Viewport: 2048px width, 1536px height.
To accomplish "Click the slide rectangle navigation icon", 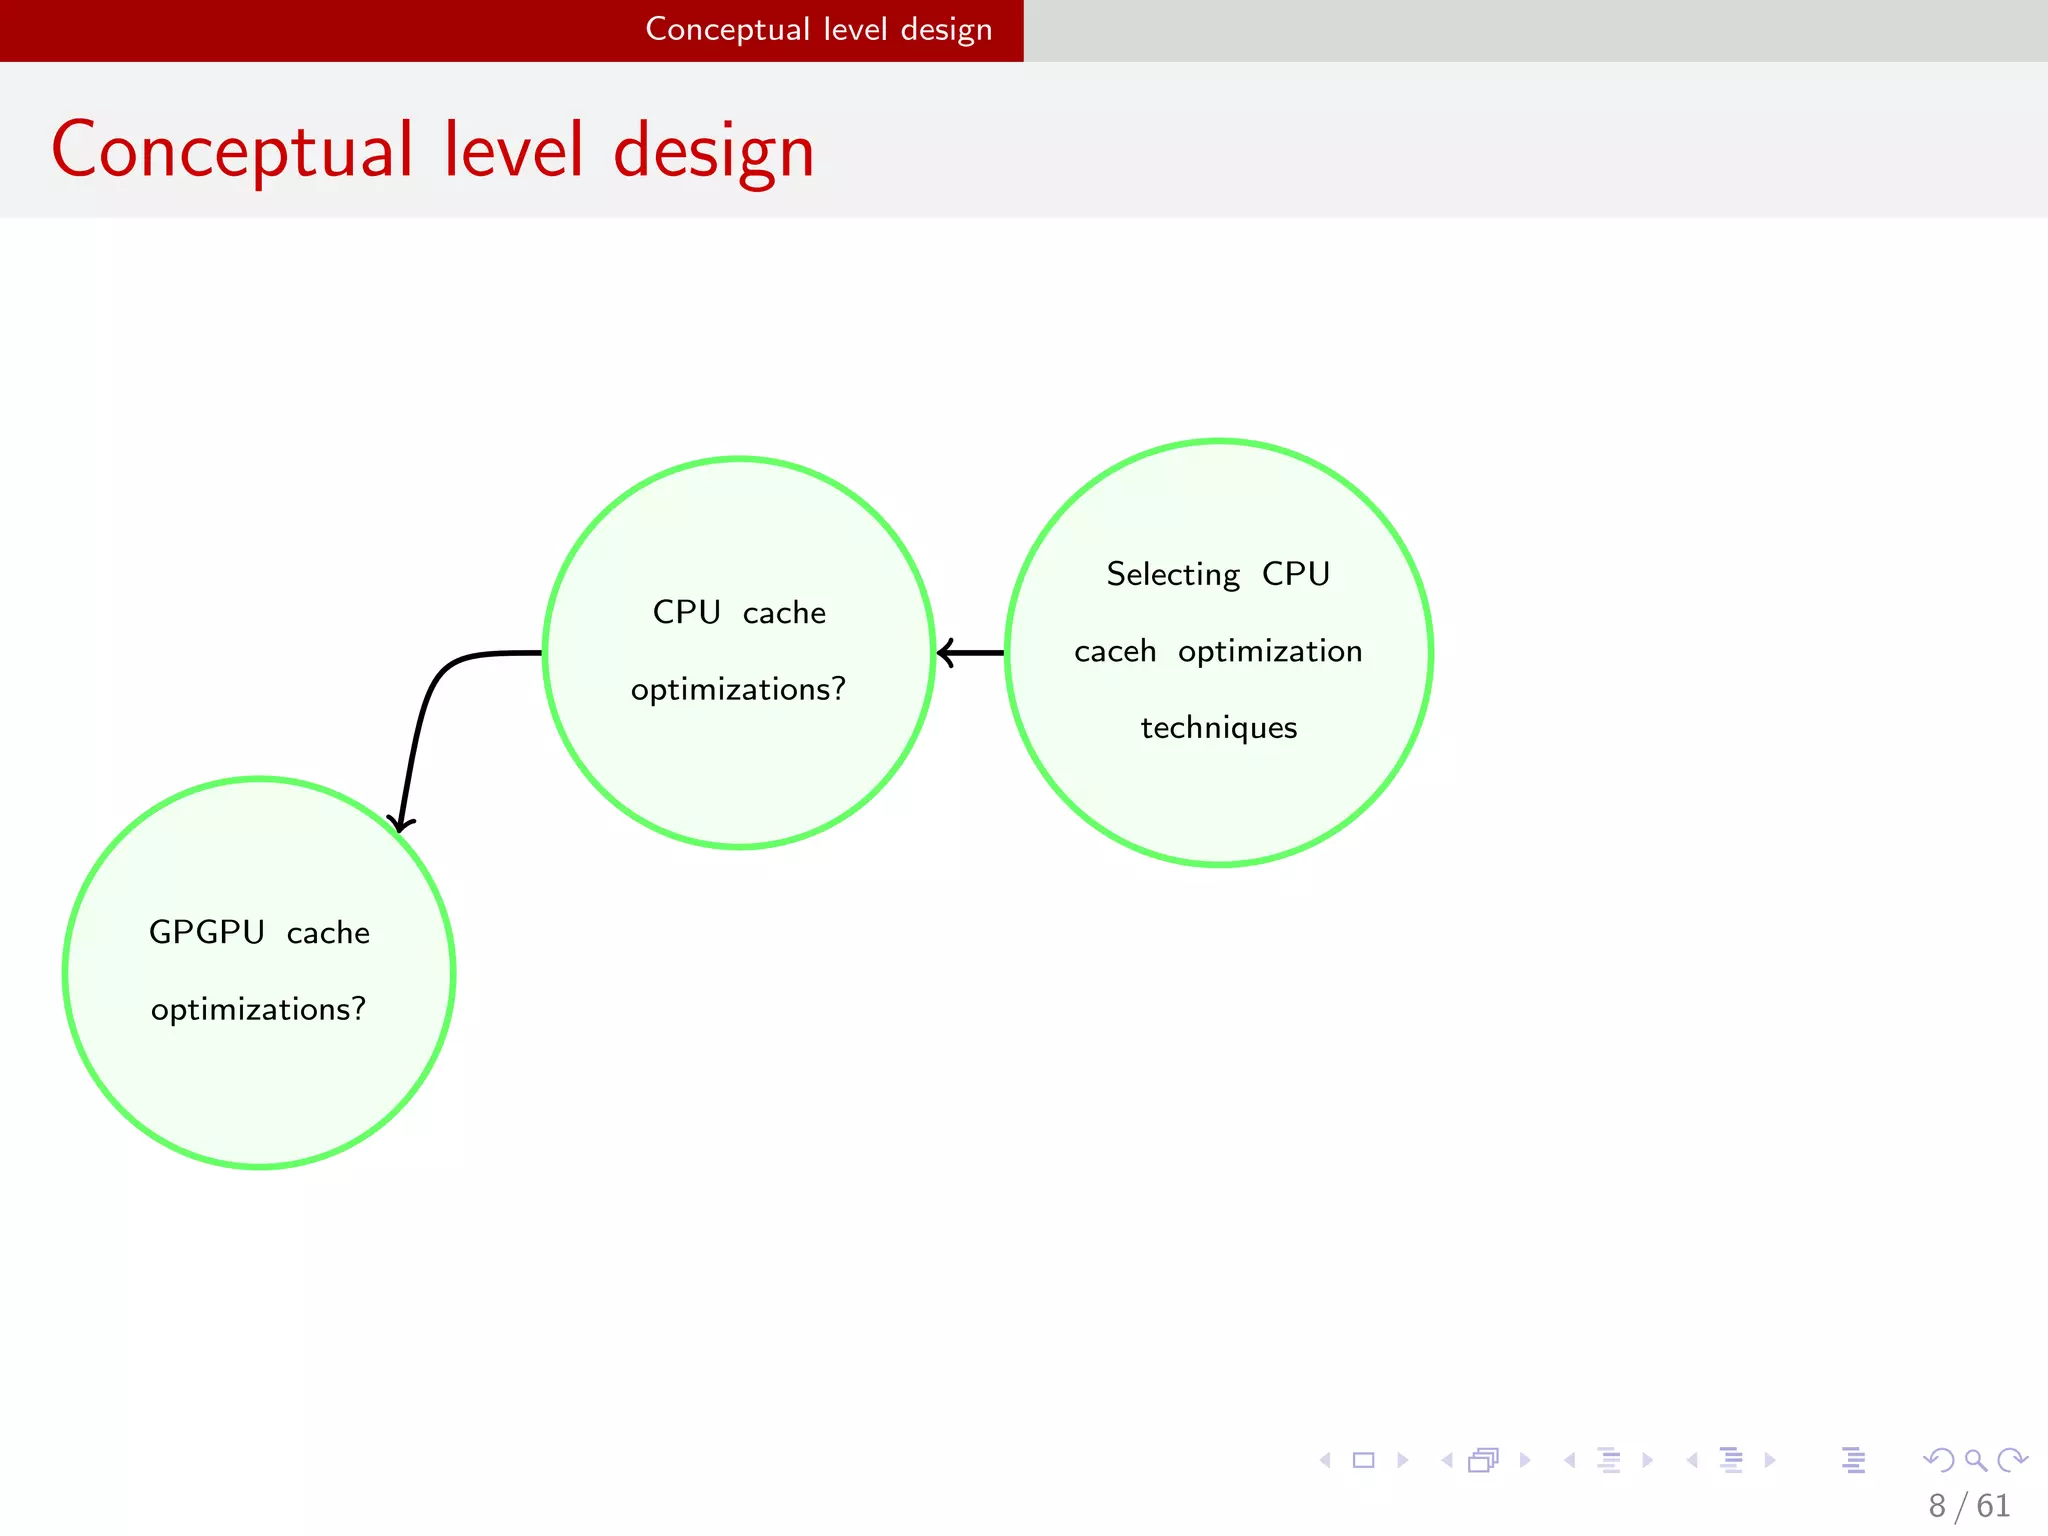I will (x=1363, y=1460).
